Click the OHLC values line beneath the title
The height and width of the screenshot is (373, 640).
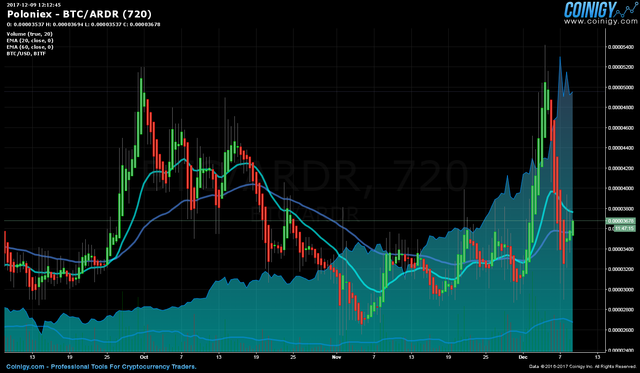(x=83, y=24)
